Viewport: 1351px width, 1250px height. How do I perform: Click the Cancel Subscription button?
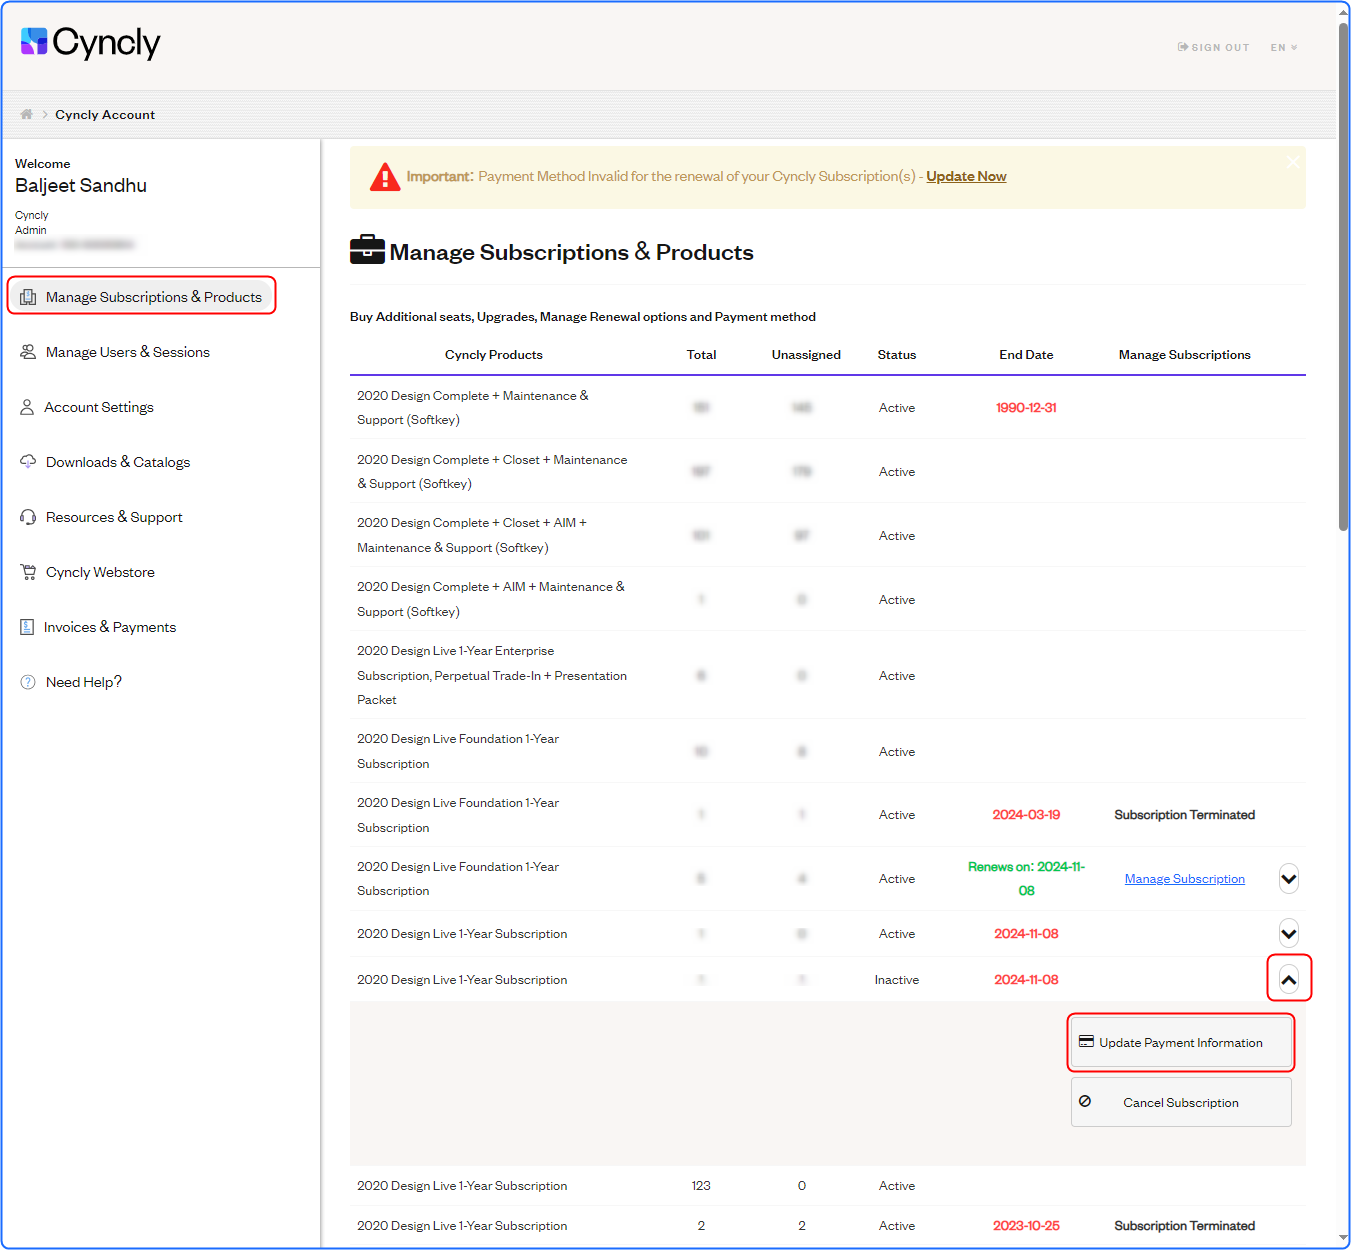tap(1181, 1102)
